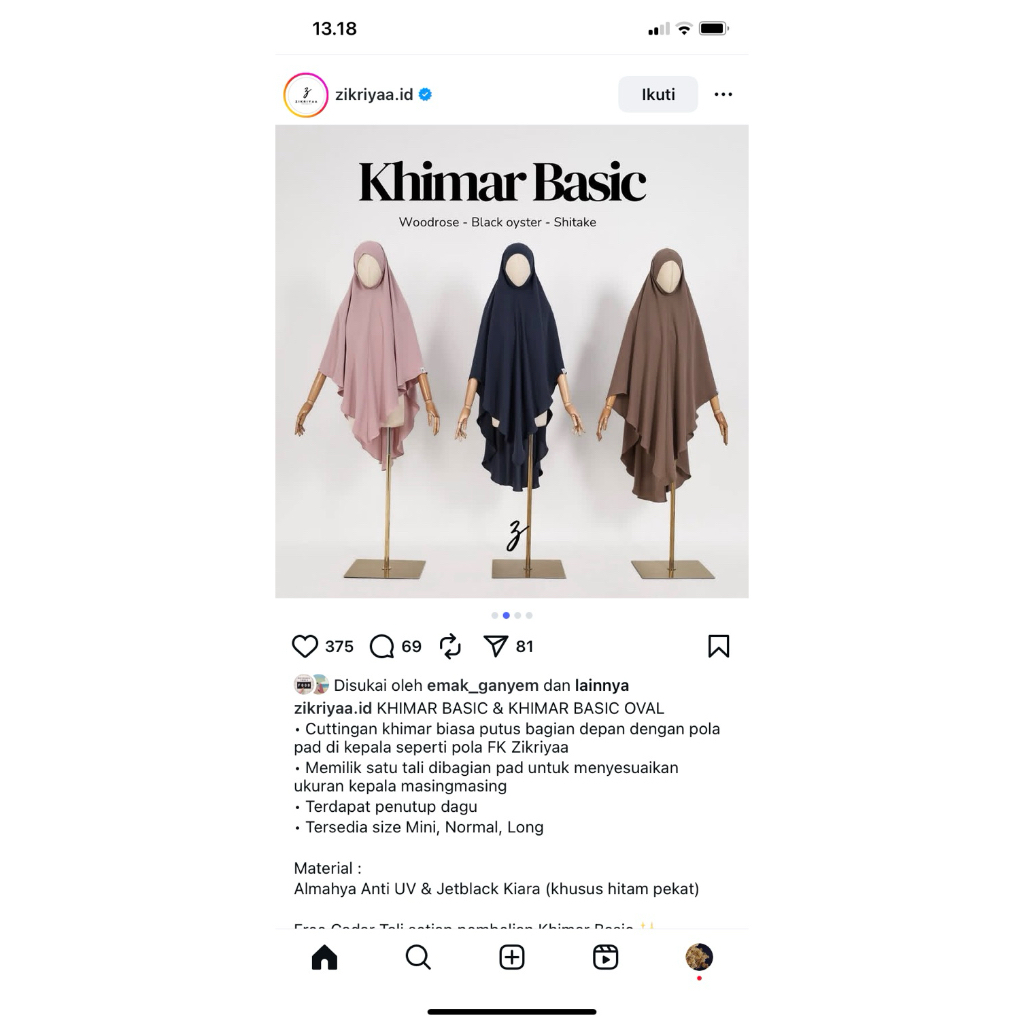
Task: Like the post with the heart icon
Action: click(304, 647)
